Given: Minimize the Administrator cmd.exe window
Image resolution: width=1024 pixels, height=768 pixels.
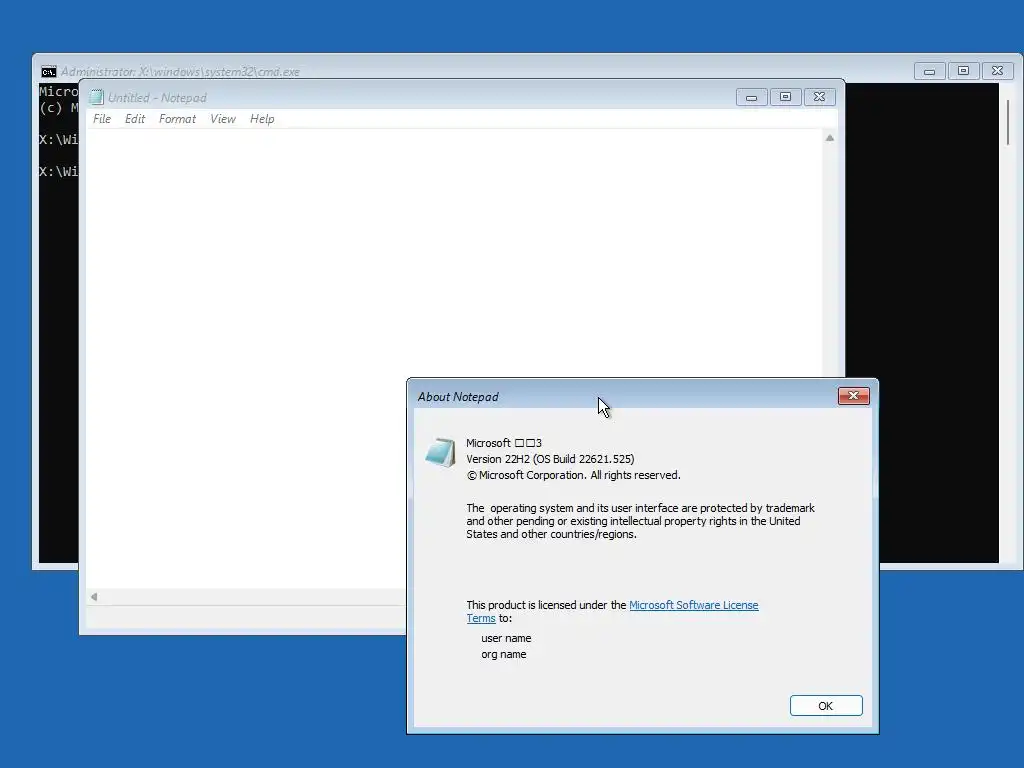Looking at the screenshot, I should click(929, 71).
